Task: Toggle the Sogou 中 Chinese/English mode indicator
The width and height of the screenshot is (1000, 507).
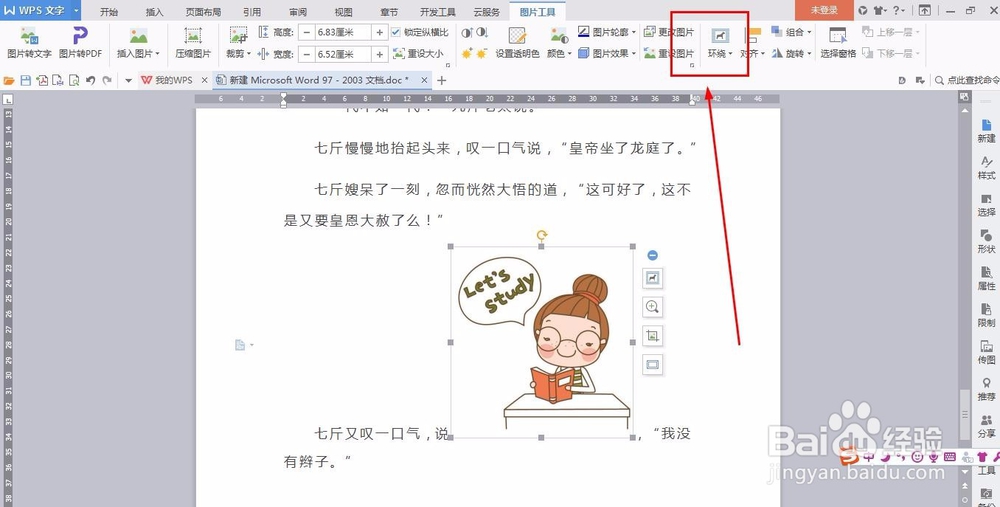Action: 868,457
